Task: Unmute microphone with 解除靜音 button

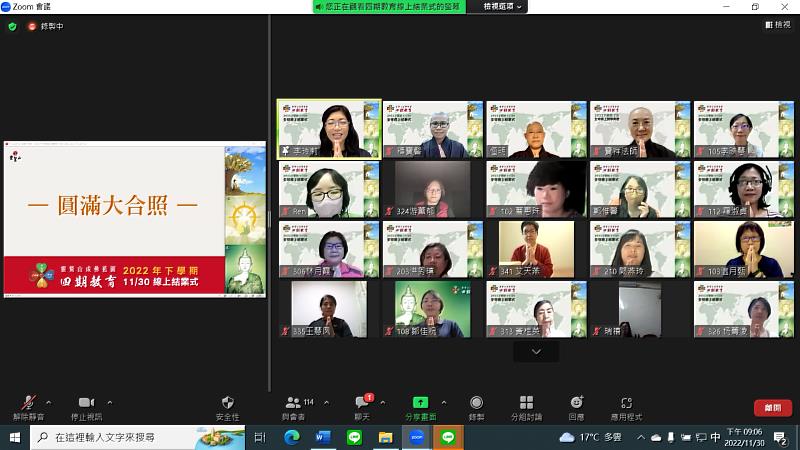Action: pyautogui.click(x=26, y=402)
